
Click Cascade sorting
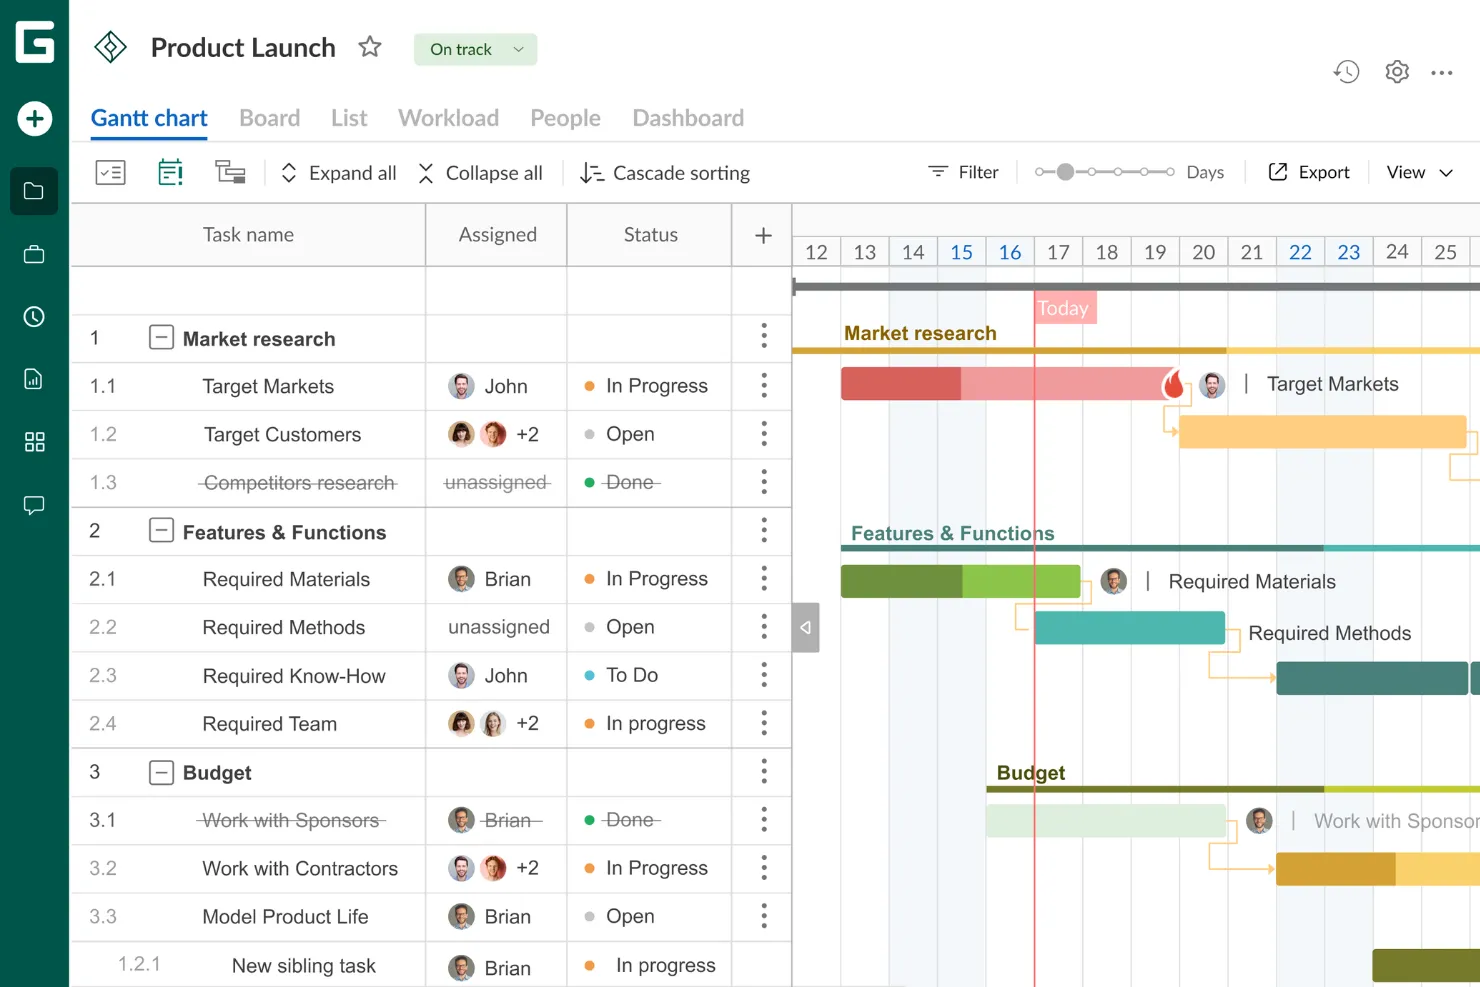pos(665,173)
